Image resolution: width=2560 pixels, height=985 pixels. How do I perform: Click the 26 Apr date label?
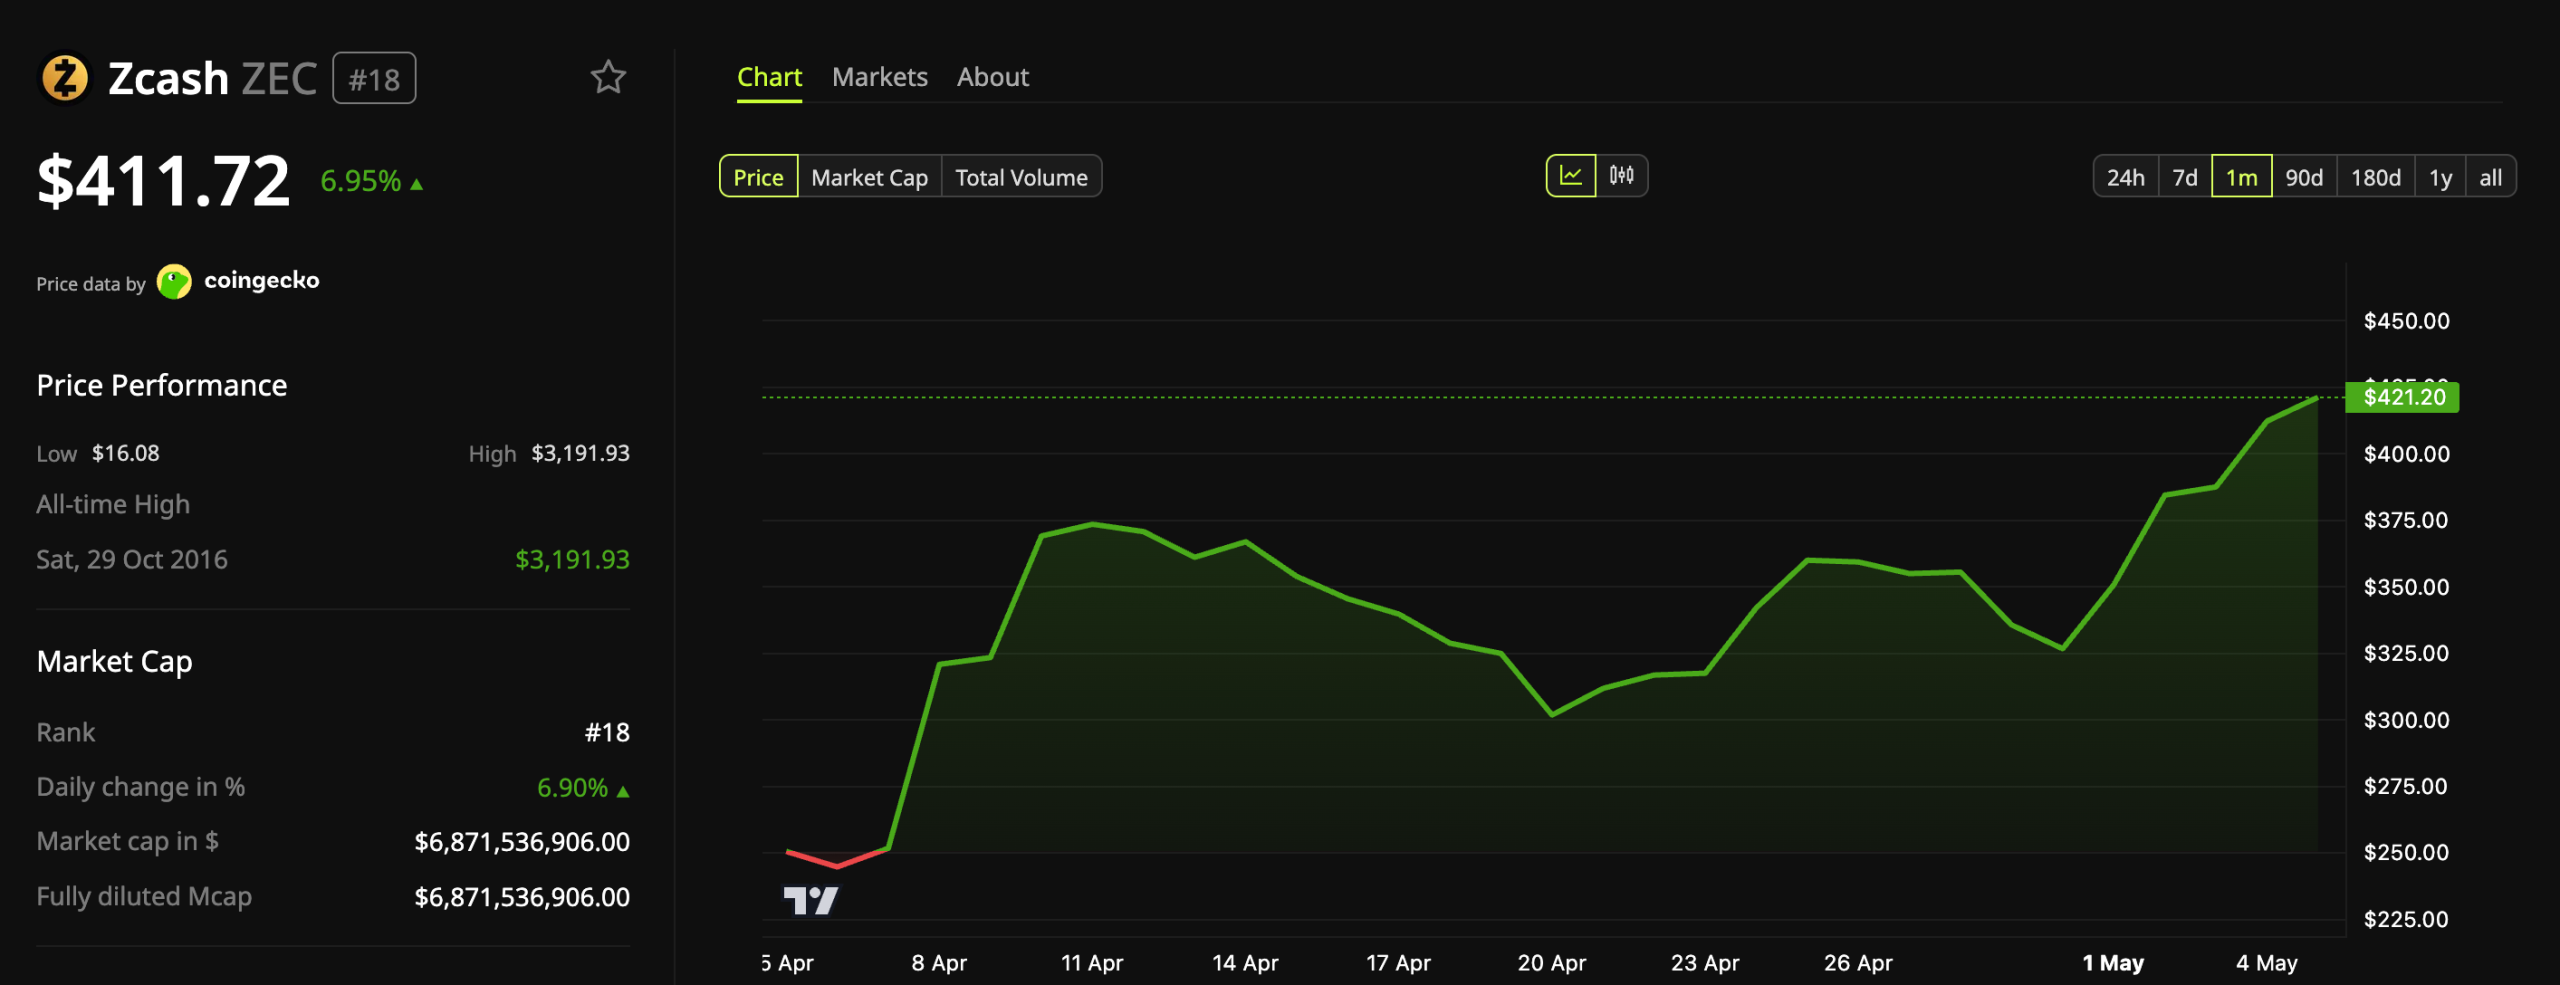pos(1858,963)
